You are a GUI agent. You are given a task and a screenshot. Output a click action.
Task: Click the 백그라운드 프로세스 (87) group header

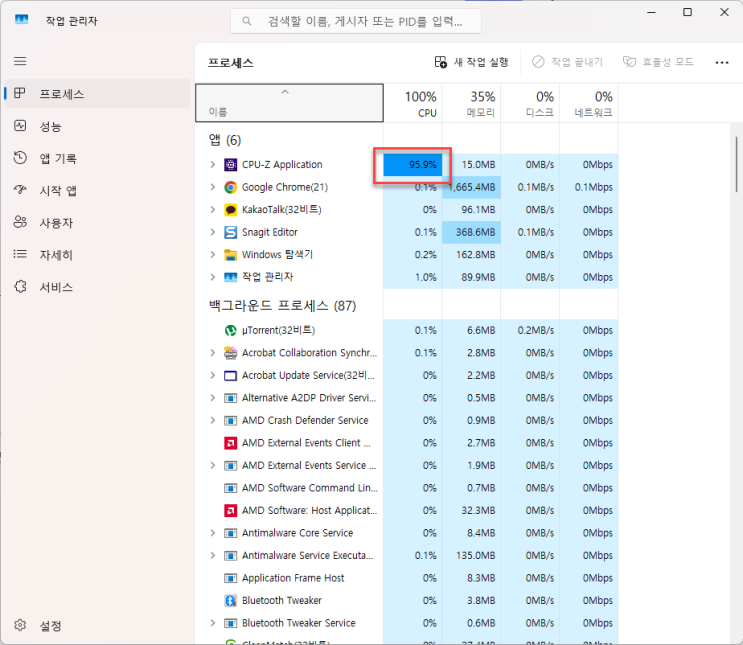282,306
